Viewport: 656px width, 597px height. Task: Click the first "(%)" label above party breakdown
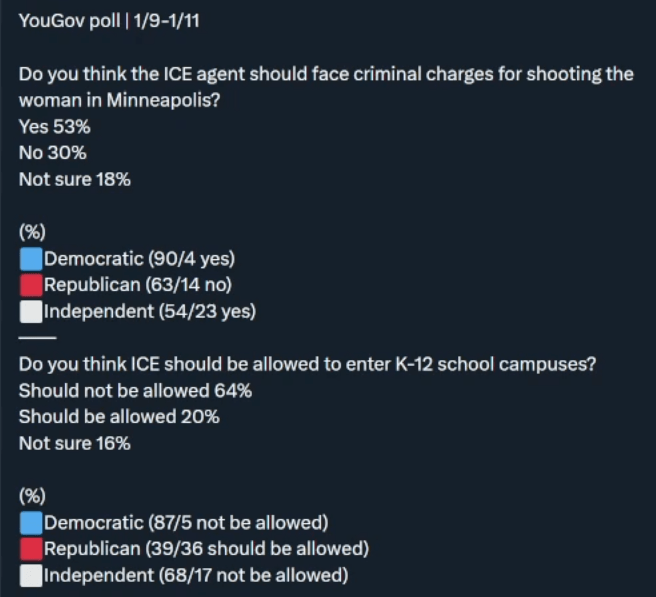(x=32, y=233)
